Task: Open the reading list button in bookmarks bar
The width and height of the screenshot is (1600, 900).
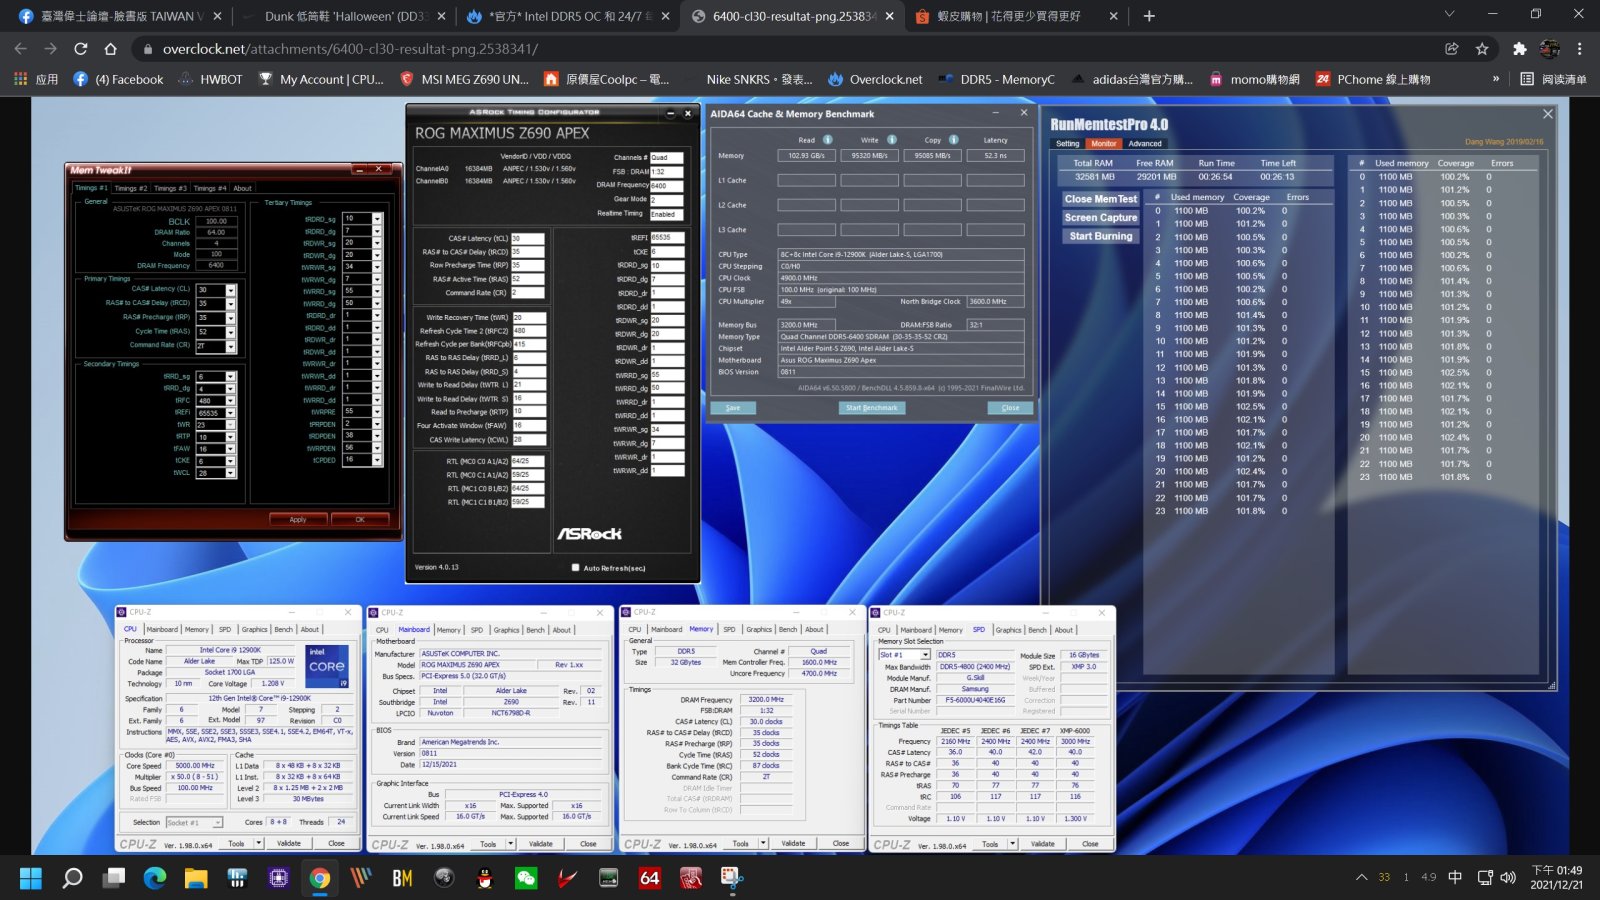Action: click(1553, 79)
